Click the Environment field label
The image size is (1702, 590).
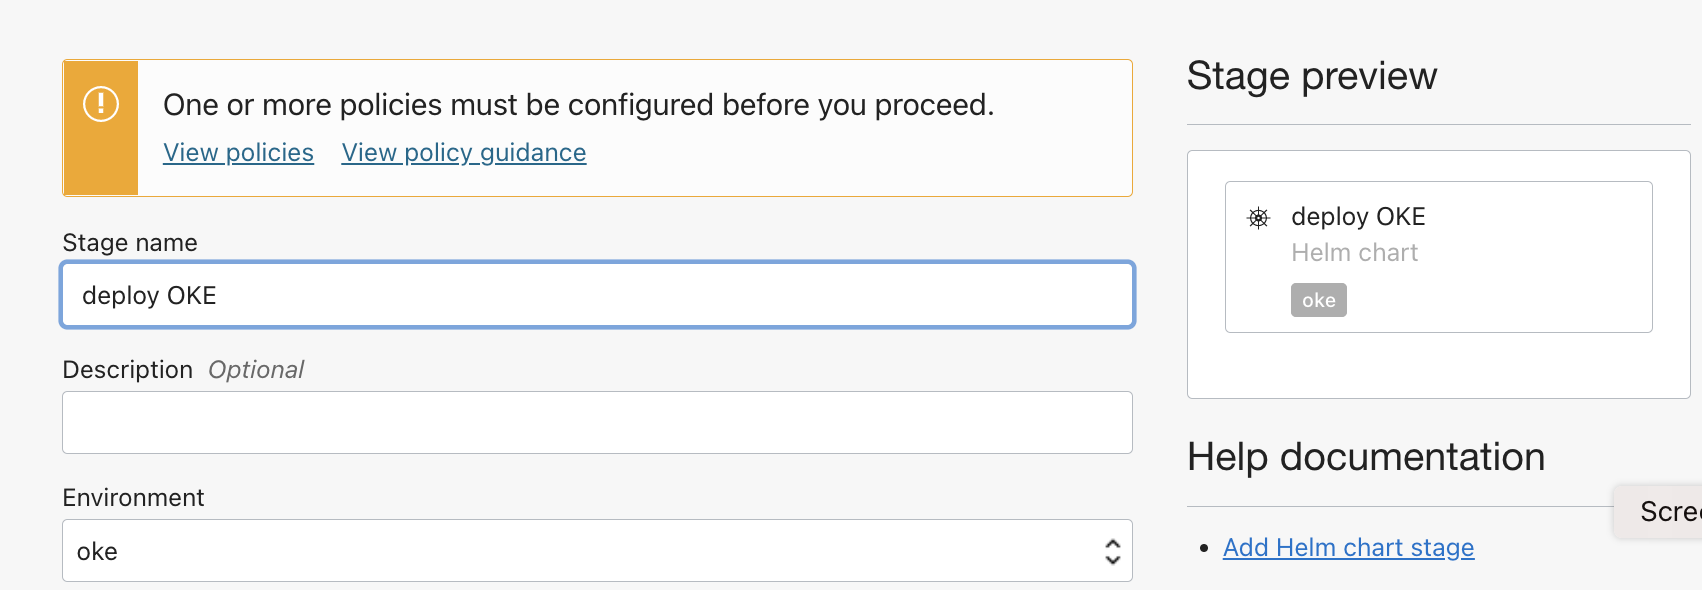(x=133, y=498)
